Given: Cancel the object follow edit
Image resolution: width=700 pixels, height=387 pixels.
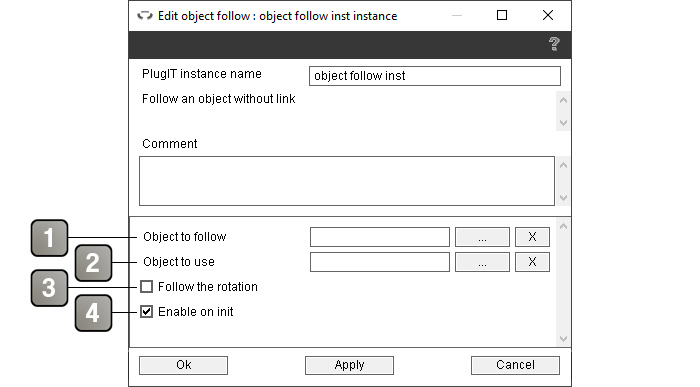Looking at the screenshot, I should click(x=515, y=365).
